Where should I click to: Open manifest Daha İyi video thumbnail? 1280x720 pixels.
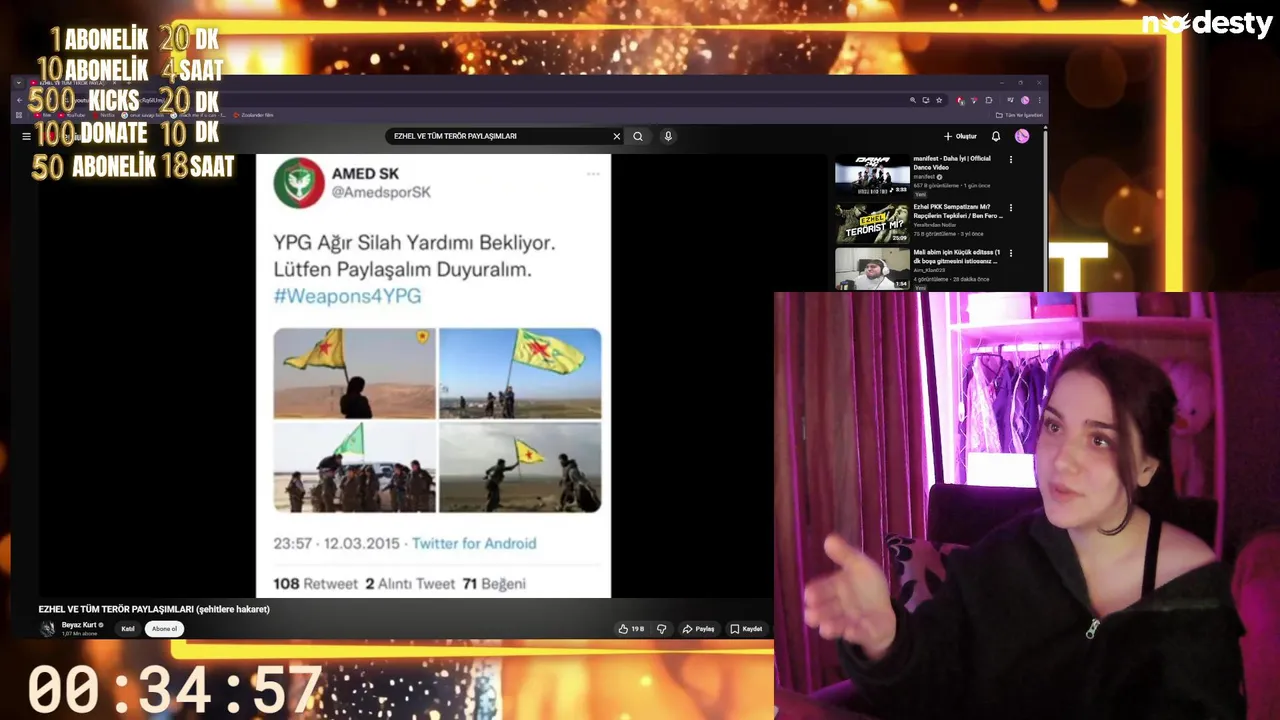[872, 175]
